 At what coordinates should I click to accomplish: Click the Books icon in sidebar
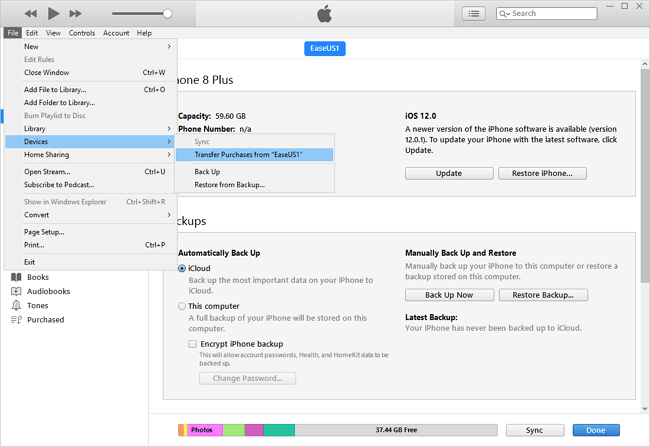(x=17, y=277)
